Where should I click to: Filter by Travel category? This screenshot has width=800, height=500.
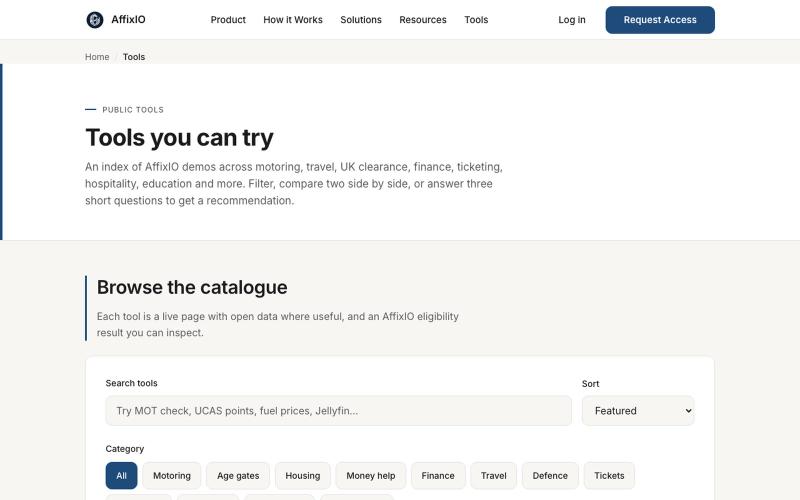(x=493, y=476)
